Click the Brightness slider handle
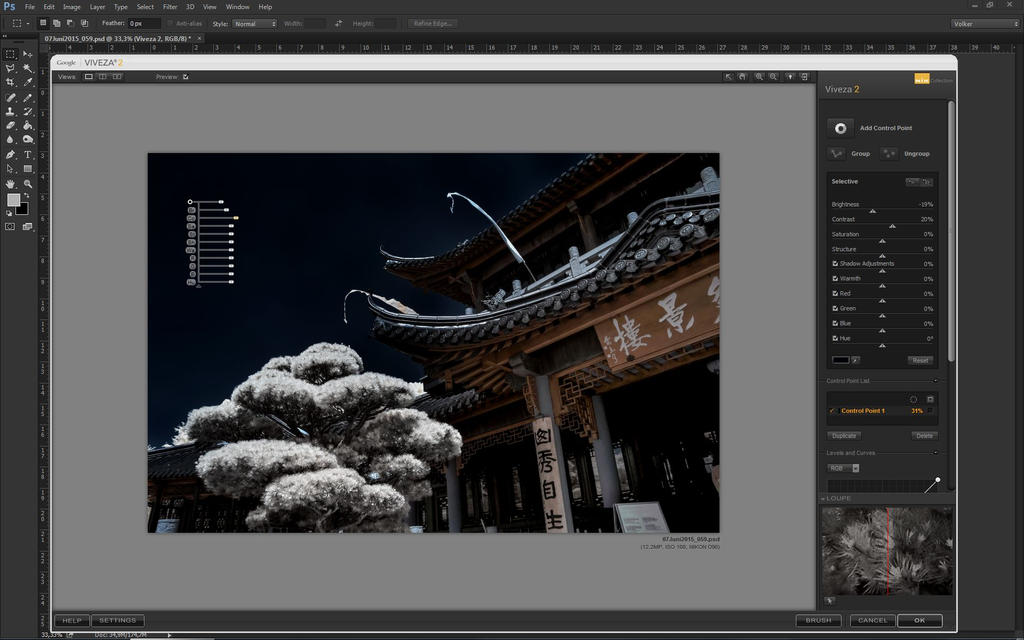This screenshot has width=1024, height=640. click(872, 211)
